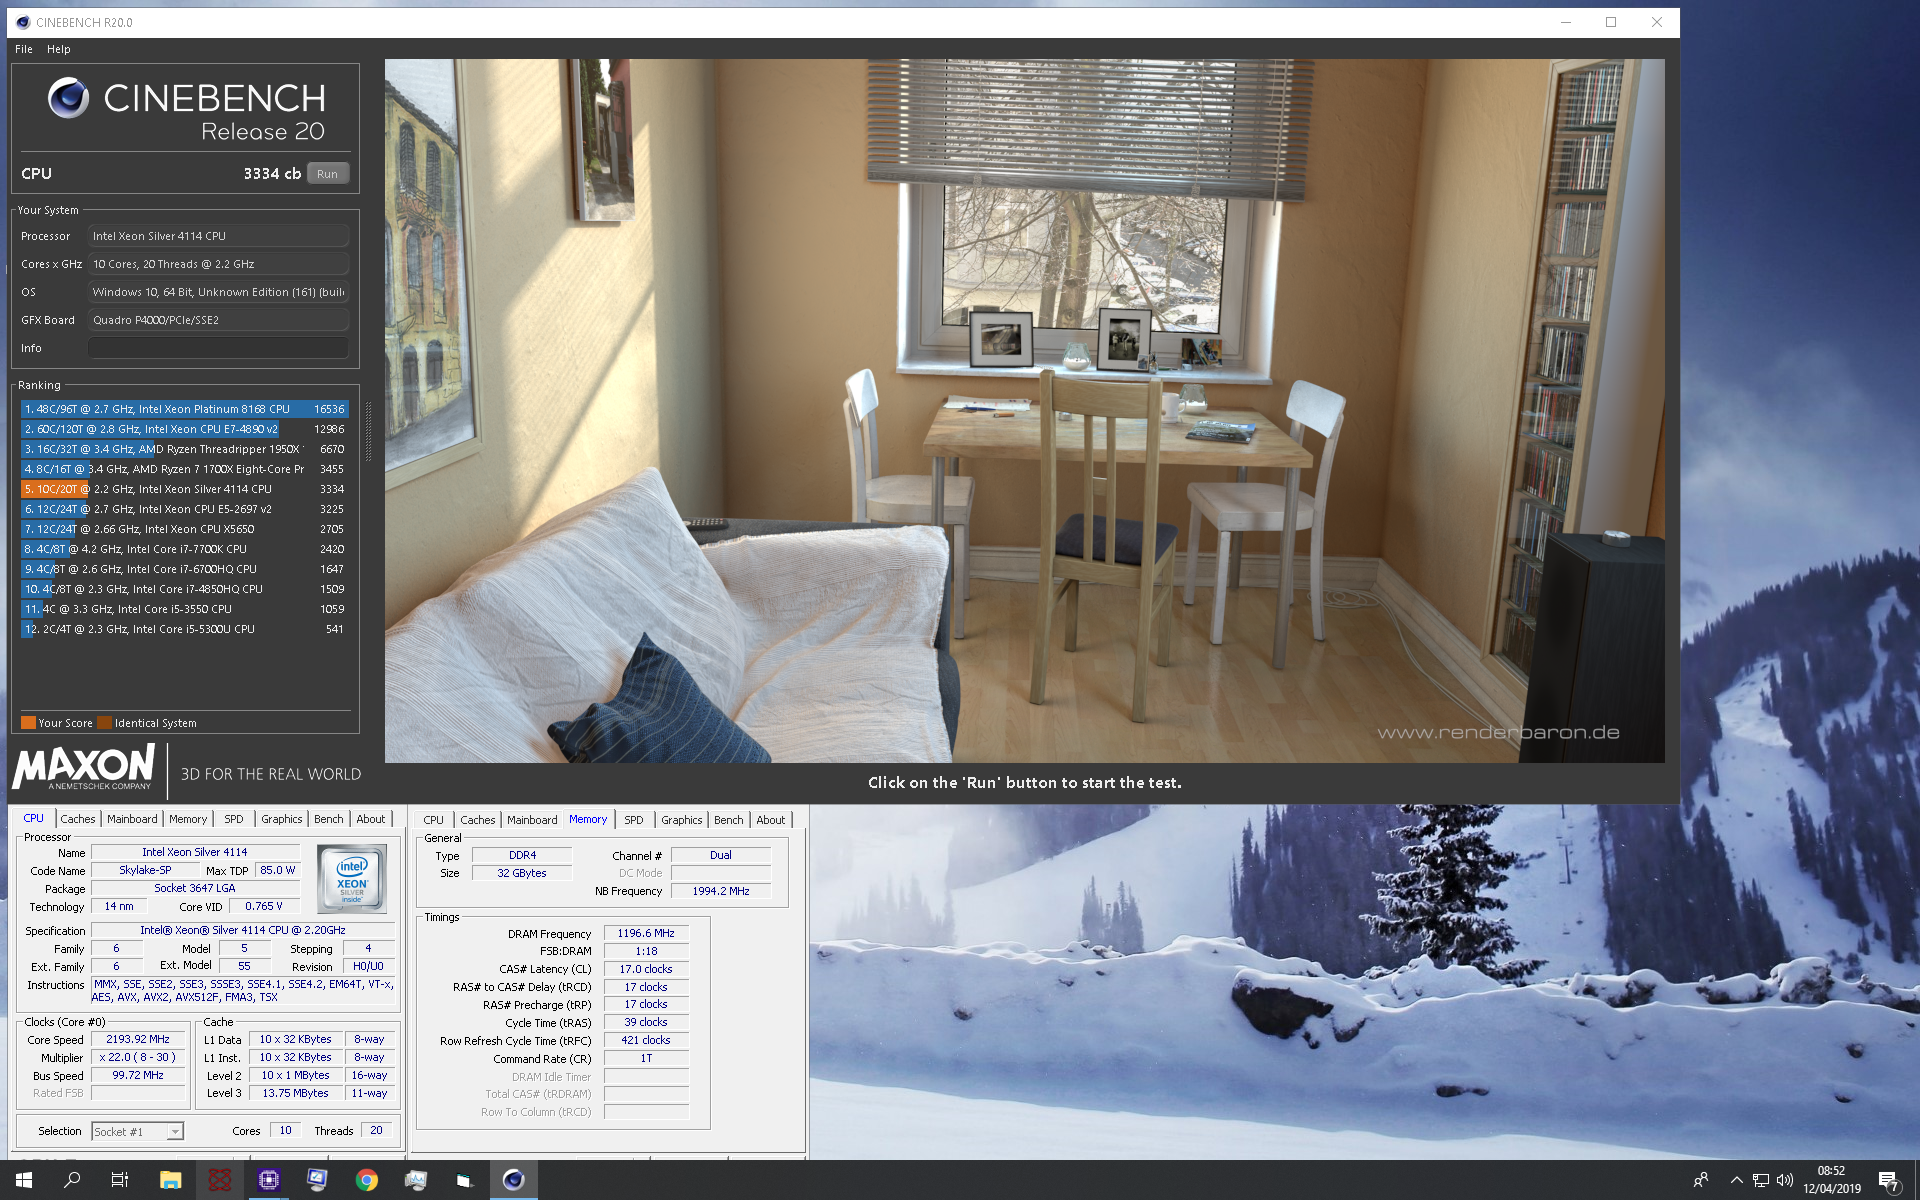Screen dimensions: 1920x1200
Task: Click the Cinebench sphere logo in side panel
Action: [x=69, y=98]
